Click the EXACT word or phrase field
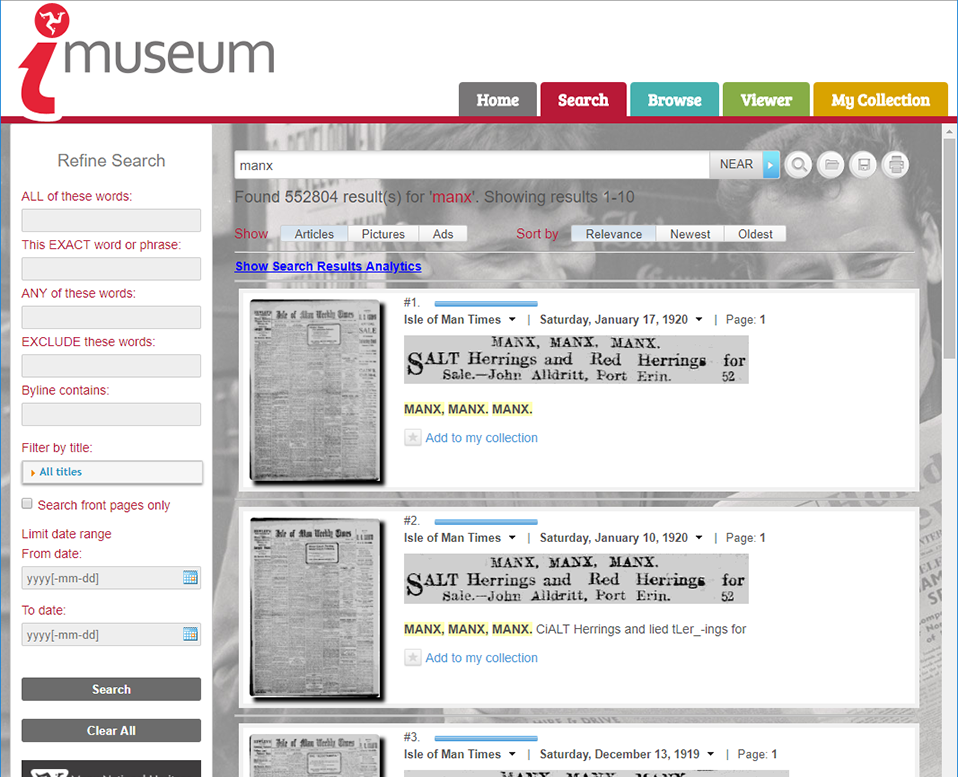Screen dimensions: 958x777 tap(112, 269)
